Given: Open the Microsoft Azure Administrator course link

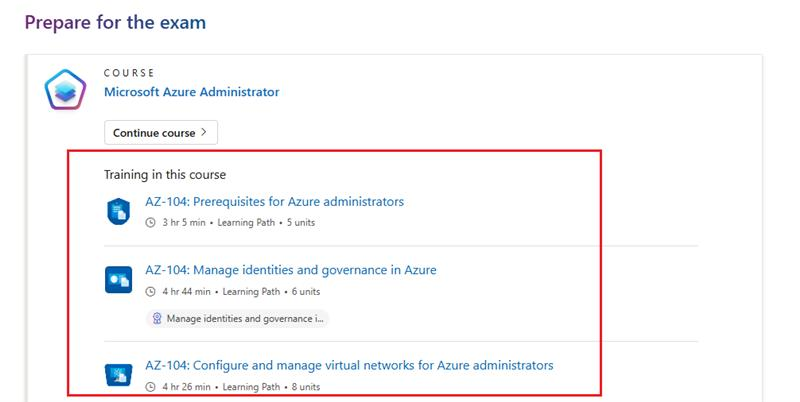Looking at the screenshot, I should (x=191, y=92).
